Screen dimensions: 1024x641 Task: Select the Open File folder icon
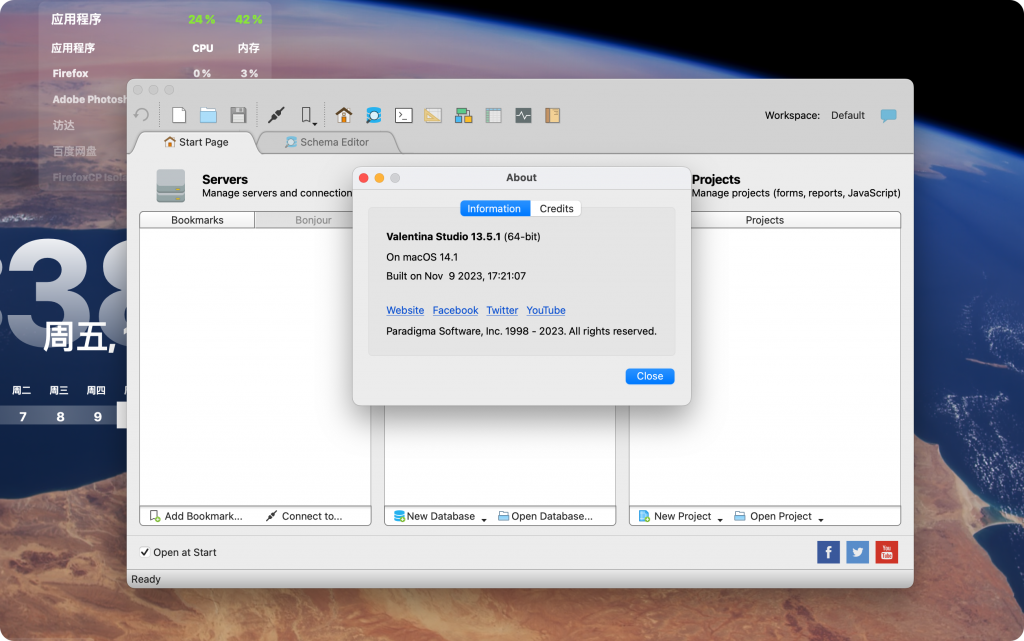[x=208, y=114]
